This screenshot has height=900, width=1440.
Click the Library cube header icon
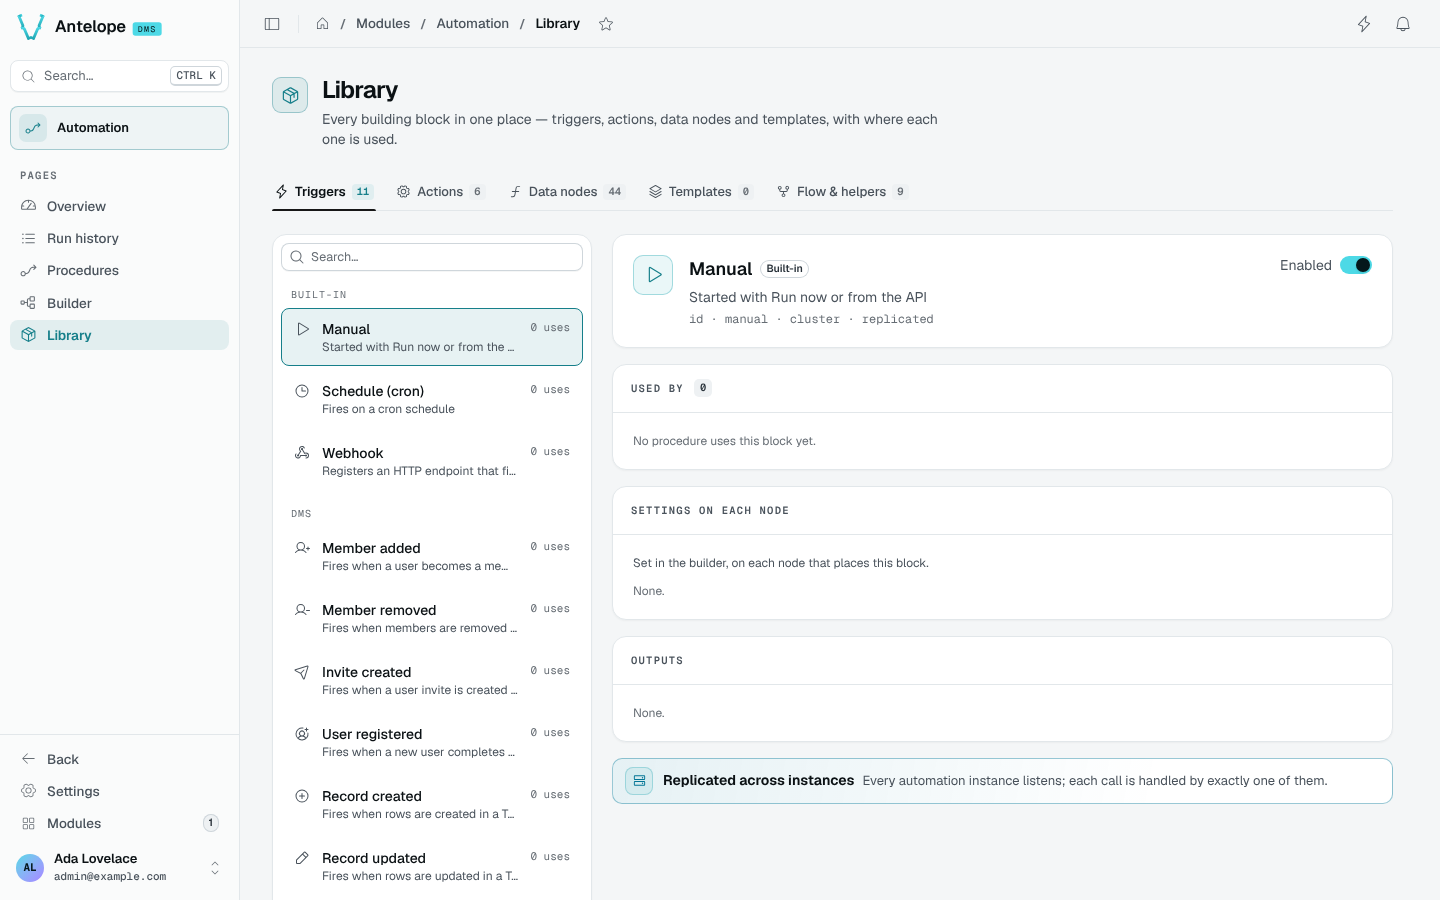(290, 95)
